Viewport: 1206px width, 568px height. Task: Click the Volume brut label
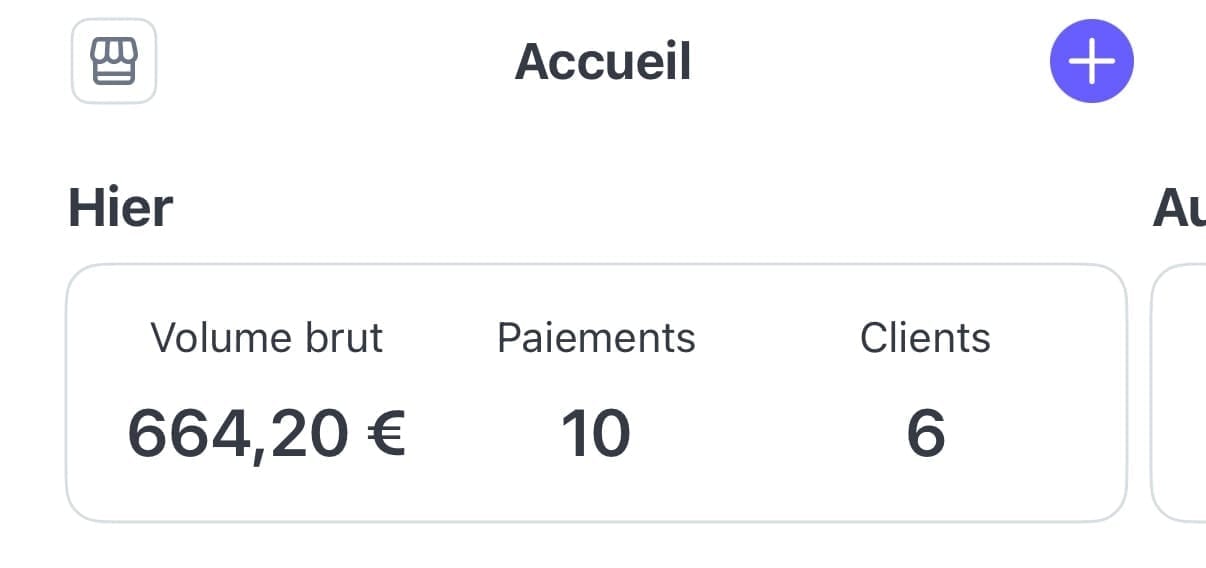click(267, 338)
